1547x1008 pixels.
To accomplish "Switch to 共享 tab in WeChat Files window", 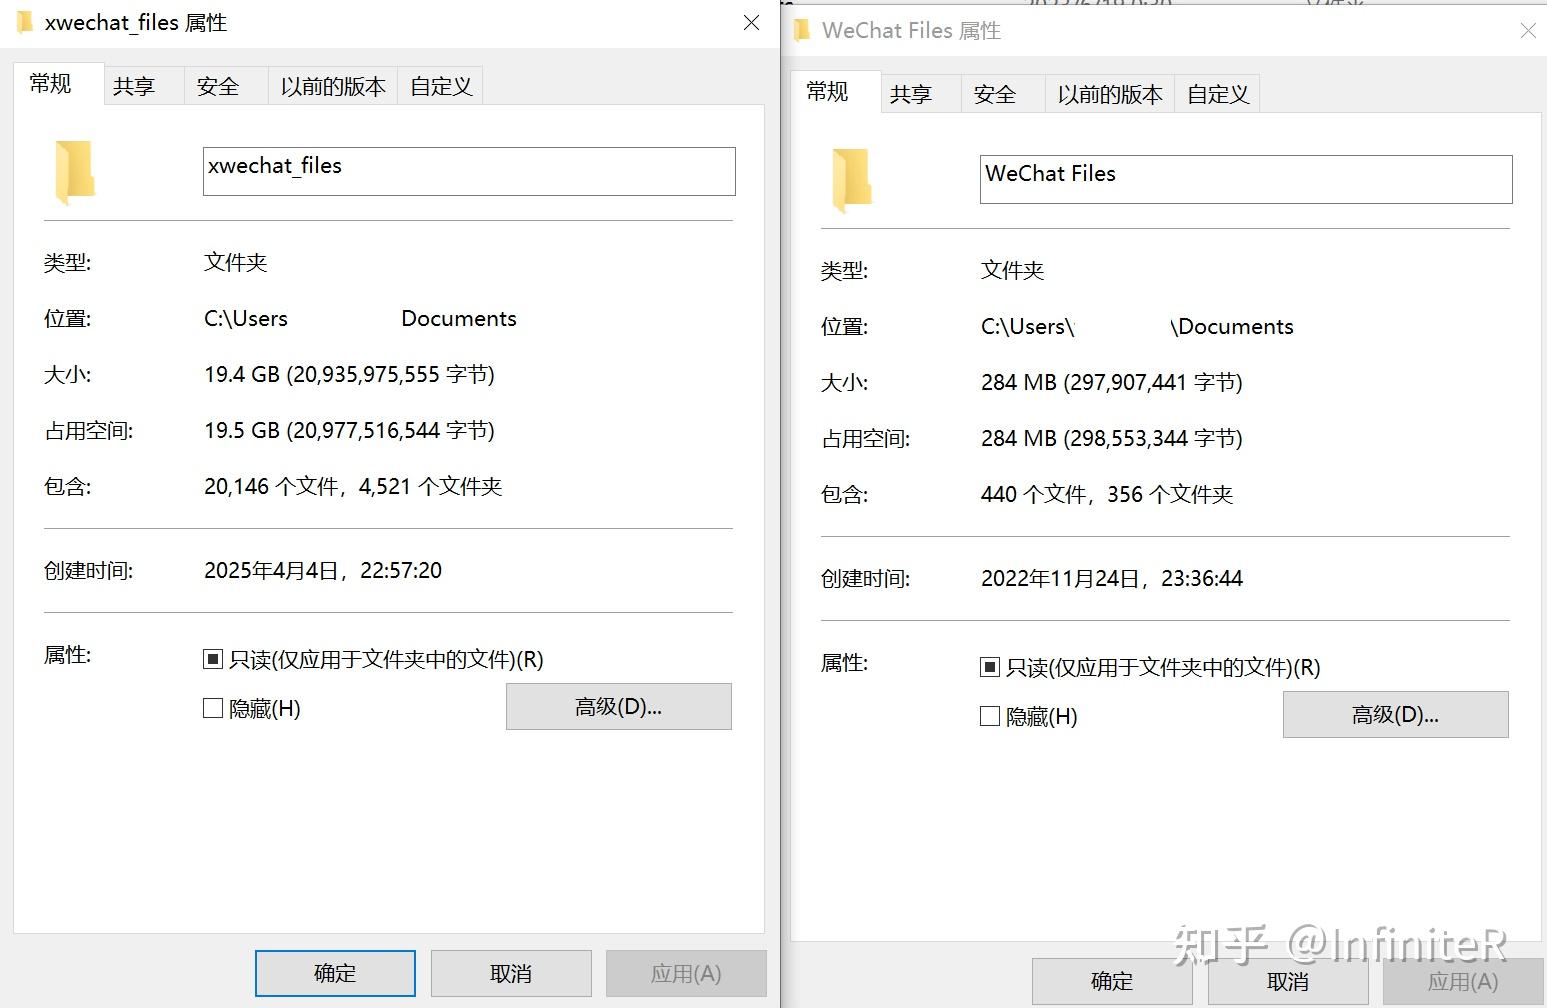I will [x=920, y=94].
